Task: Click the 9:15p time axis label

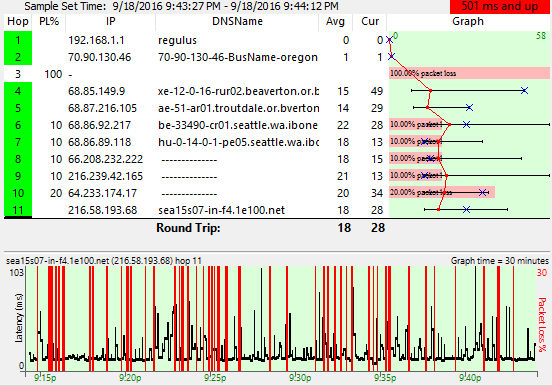Action: point(45,378)
